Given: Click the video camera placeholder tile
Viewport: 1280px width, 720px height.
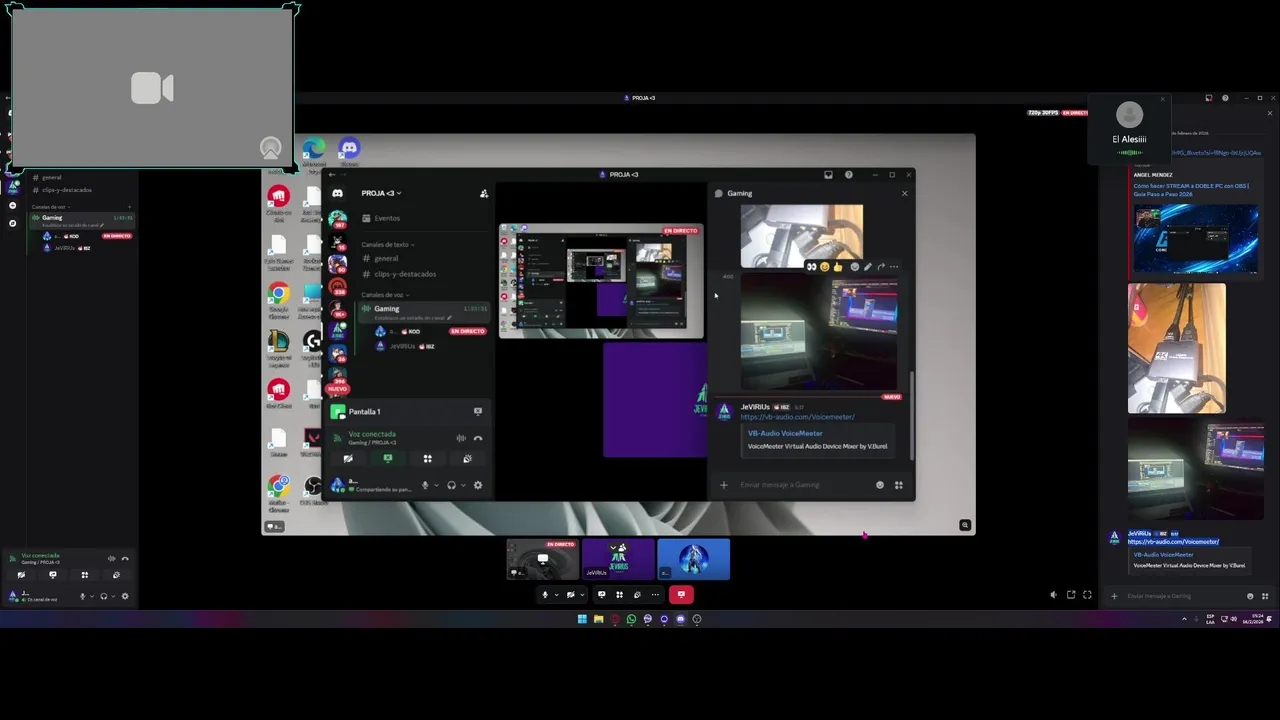Looking at the screenshot, I should click(x=152, y=88).
